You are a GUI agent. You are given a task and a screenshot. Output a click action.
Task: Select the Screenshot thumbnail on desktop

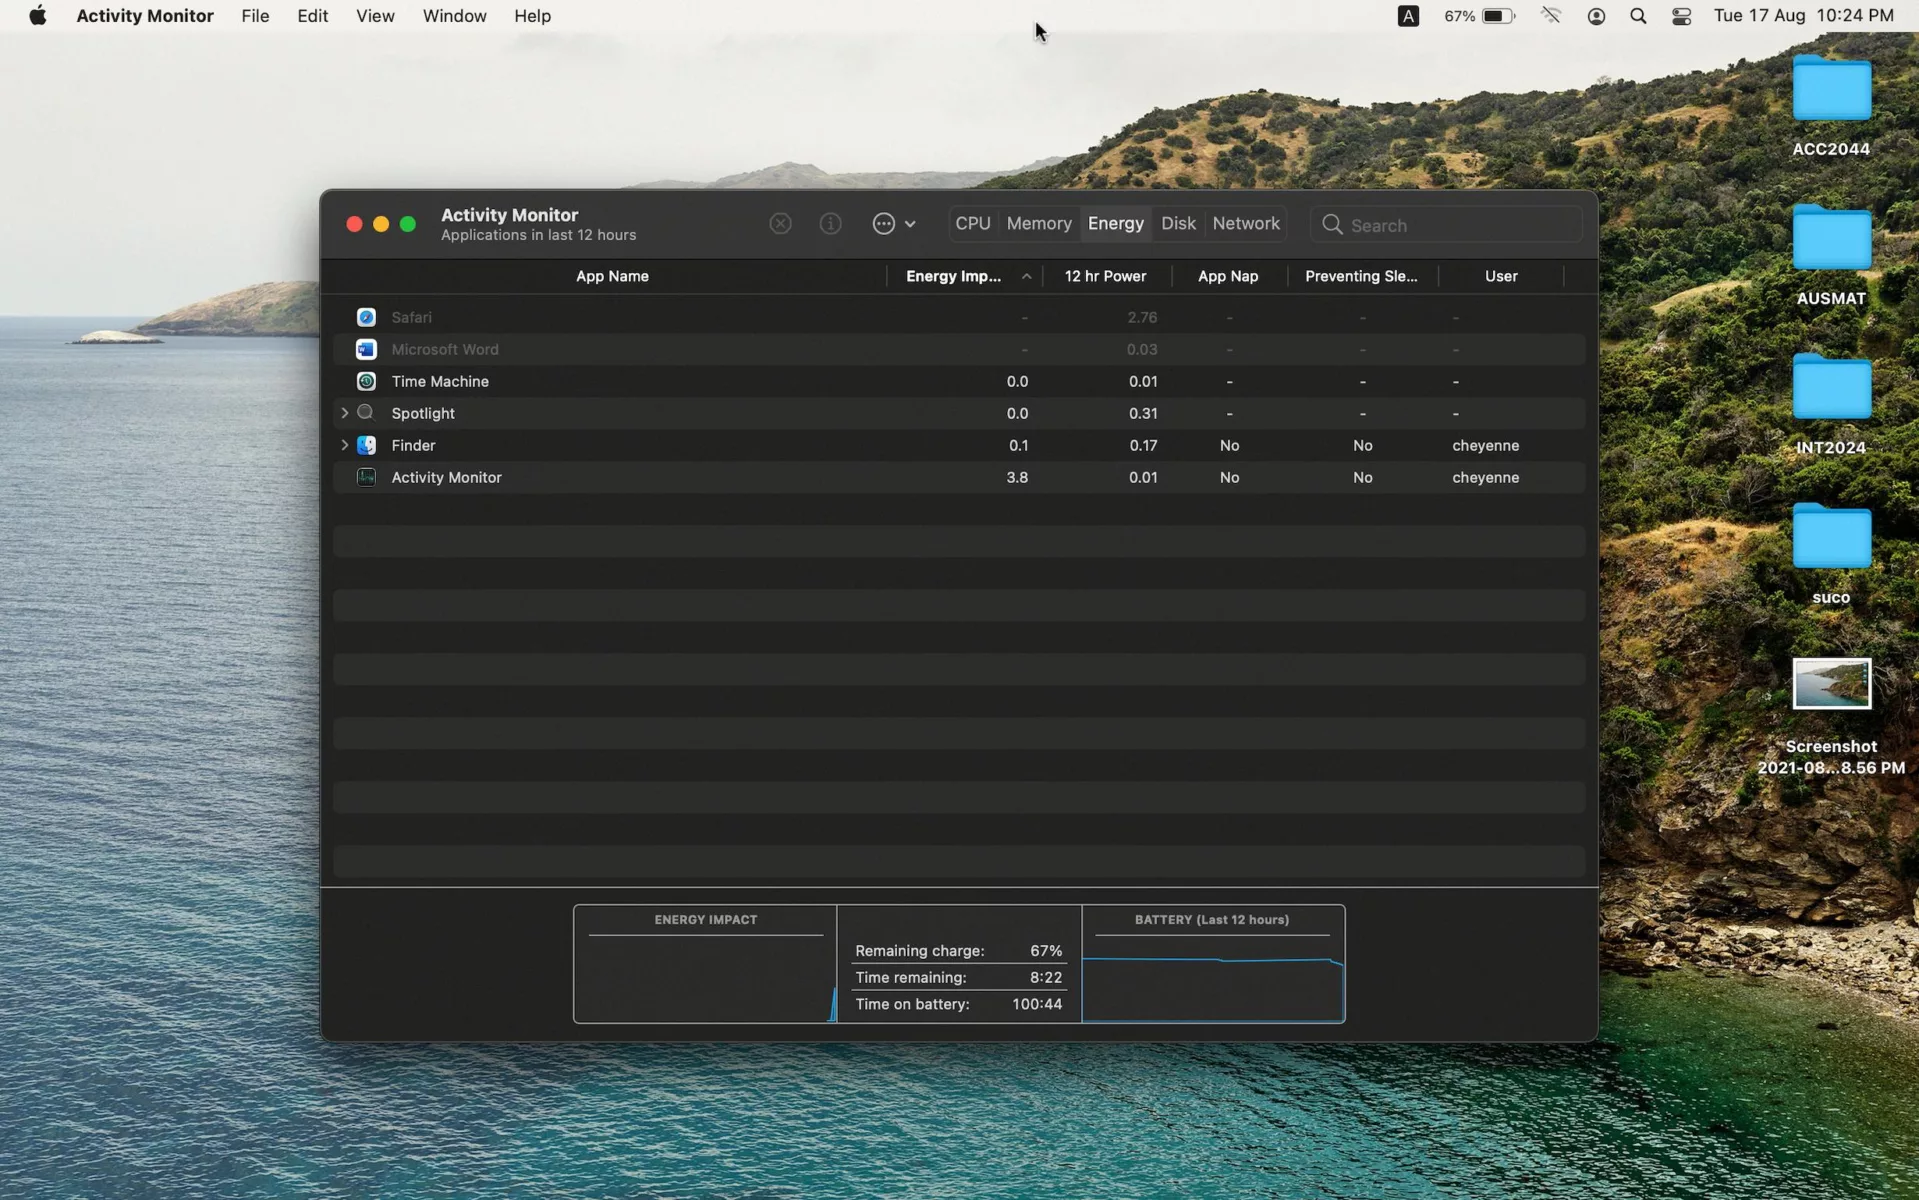(1830, 684)
